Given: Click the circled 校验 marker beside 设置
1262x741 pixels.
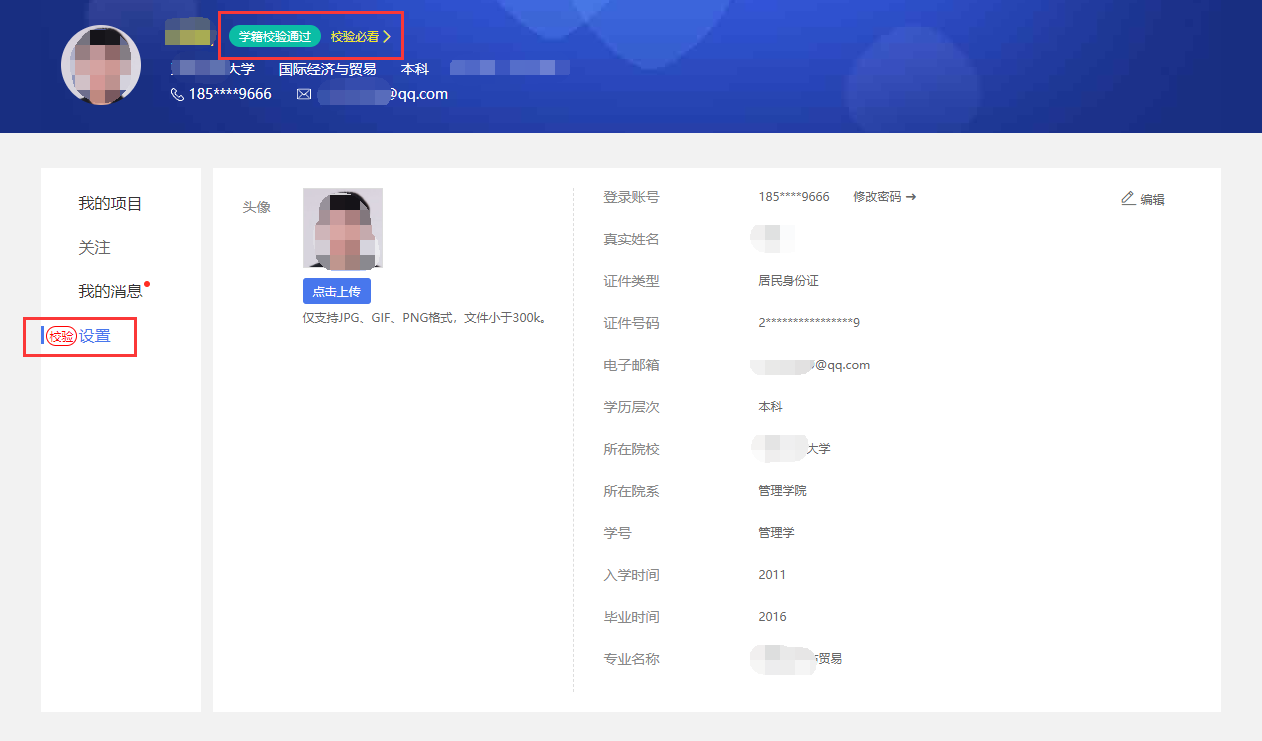Looking at the screenshot, I should [x=61, y=336].
